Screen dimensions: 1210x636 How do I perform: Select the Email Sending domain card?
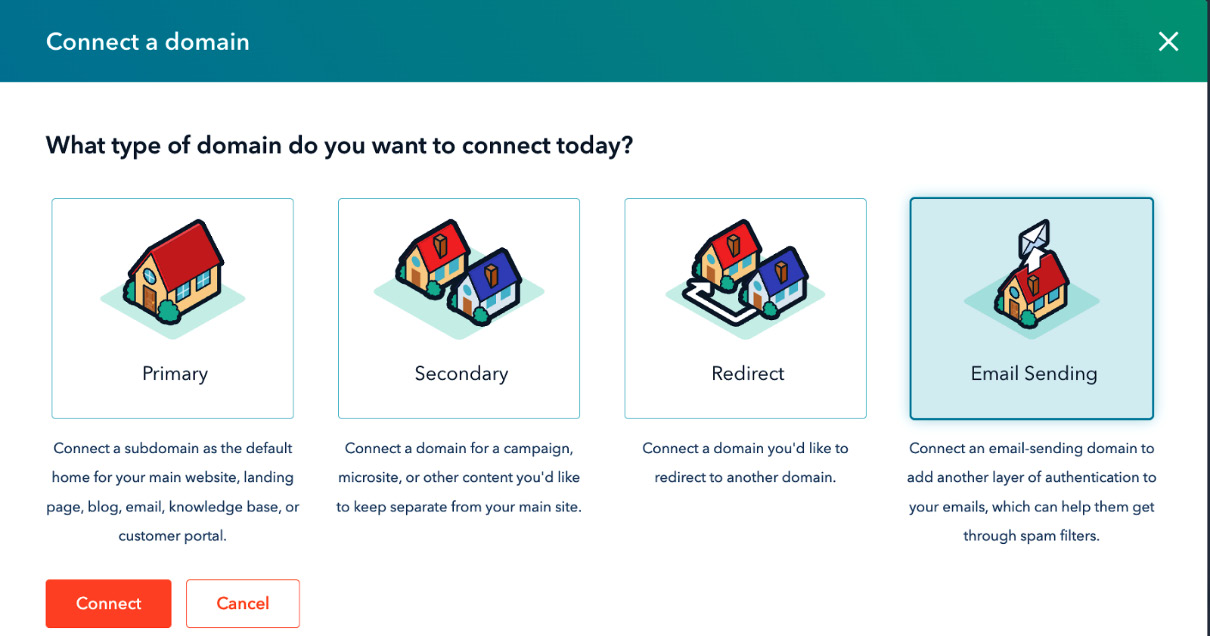pyautogui.click(x=1032, y=308)
